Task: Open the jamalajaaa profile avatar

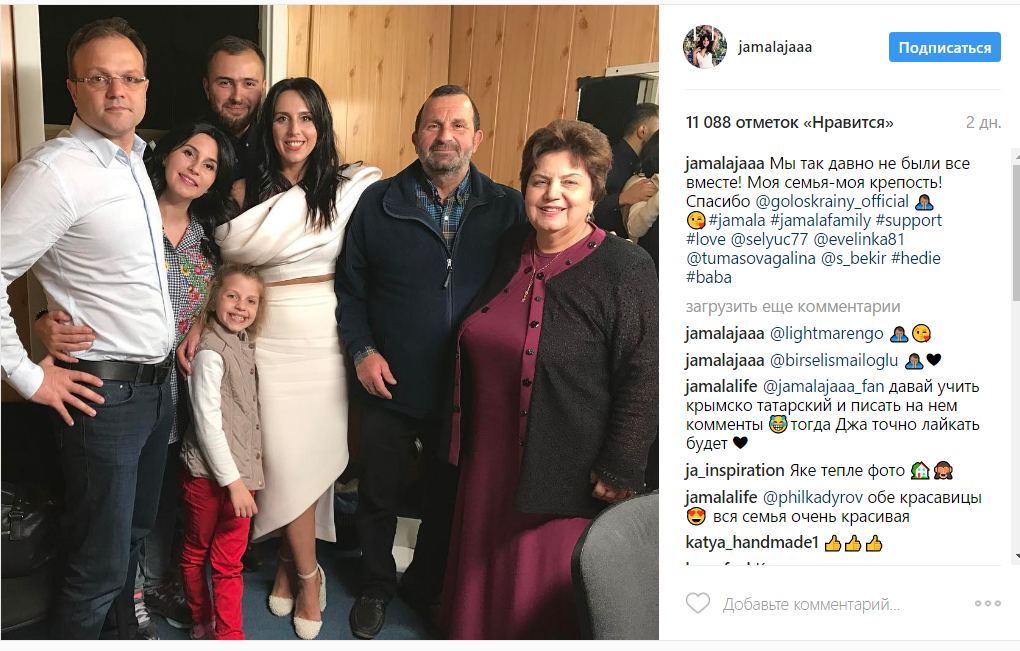Action: (x=705, y=47)
